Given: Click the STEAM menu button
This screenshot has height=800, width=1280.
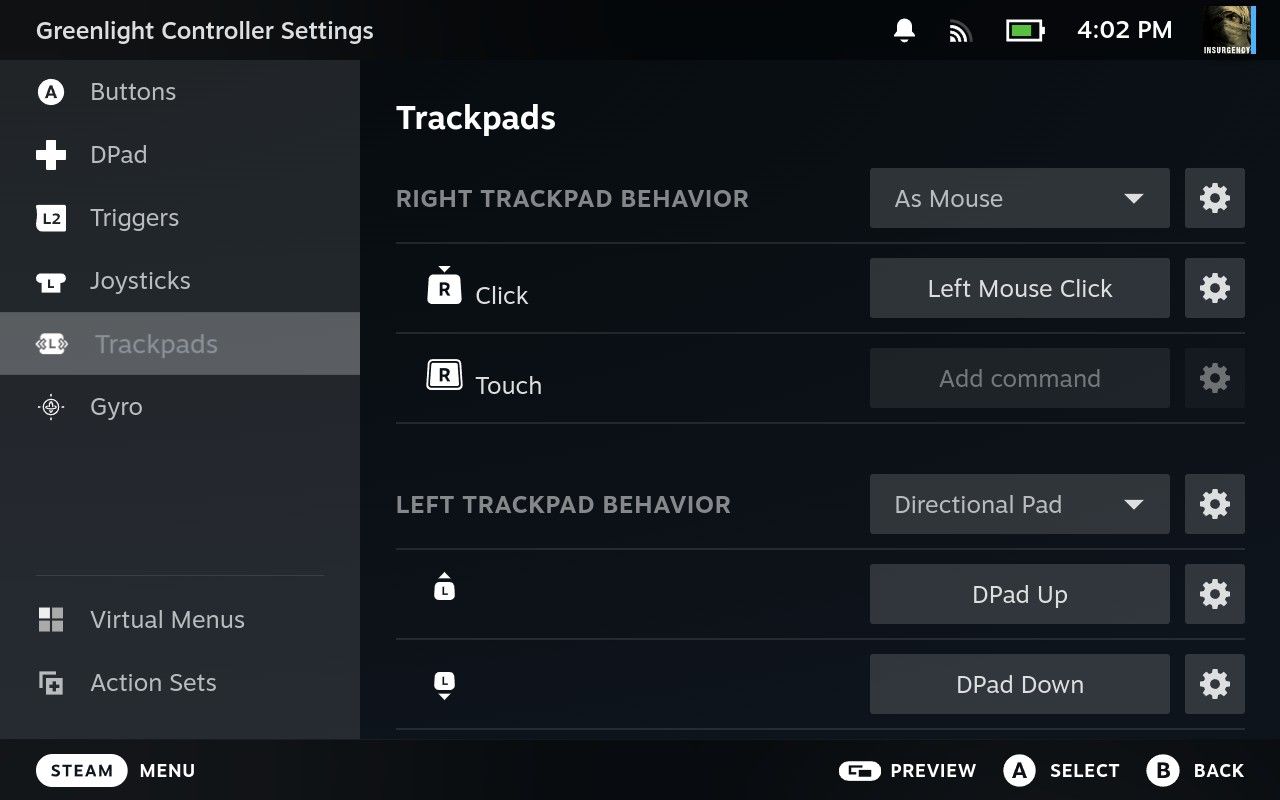Looking at the screenshot, I should tap(82, 771).
